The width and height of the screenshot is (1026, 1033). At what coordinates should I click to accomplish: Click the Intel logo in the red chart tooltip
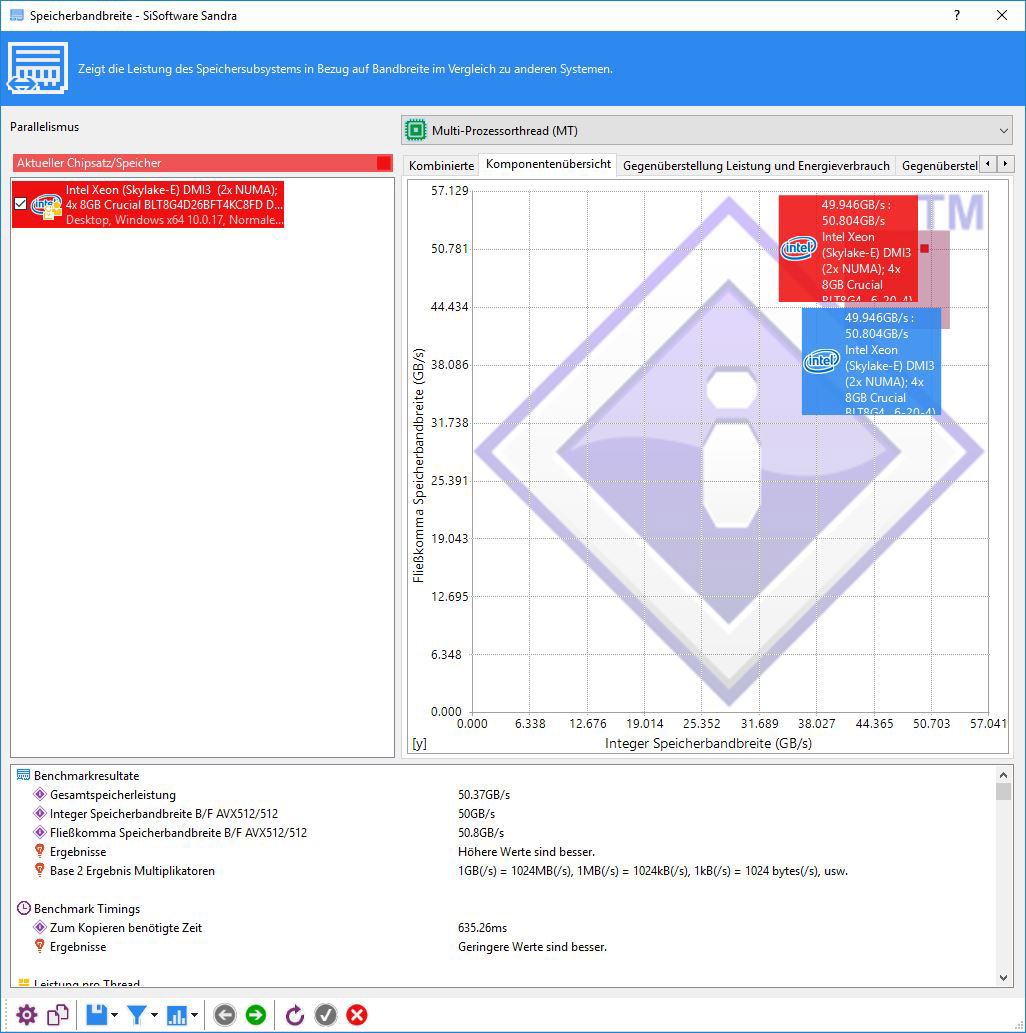[799, 248]
